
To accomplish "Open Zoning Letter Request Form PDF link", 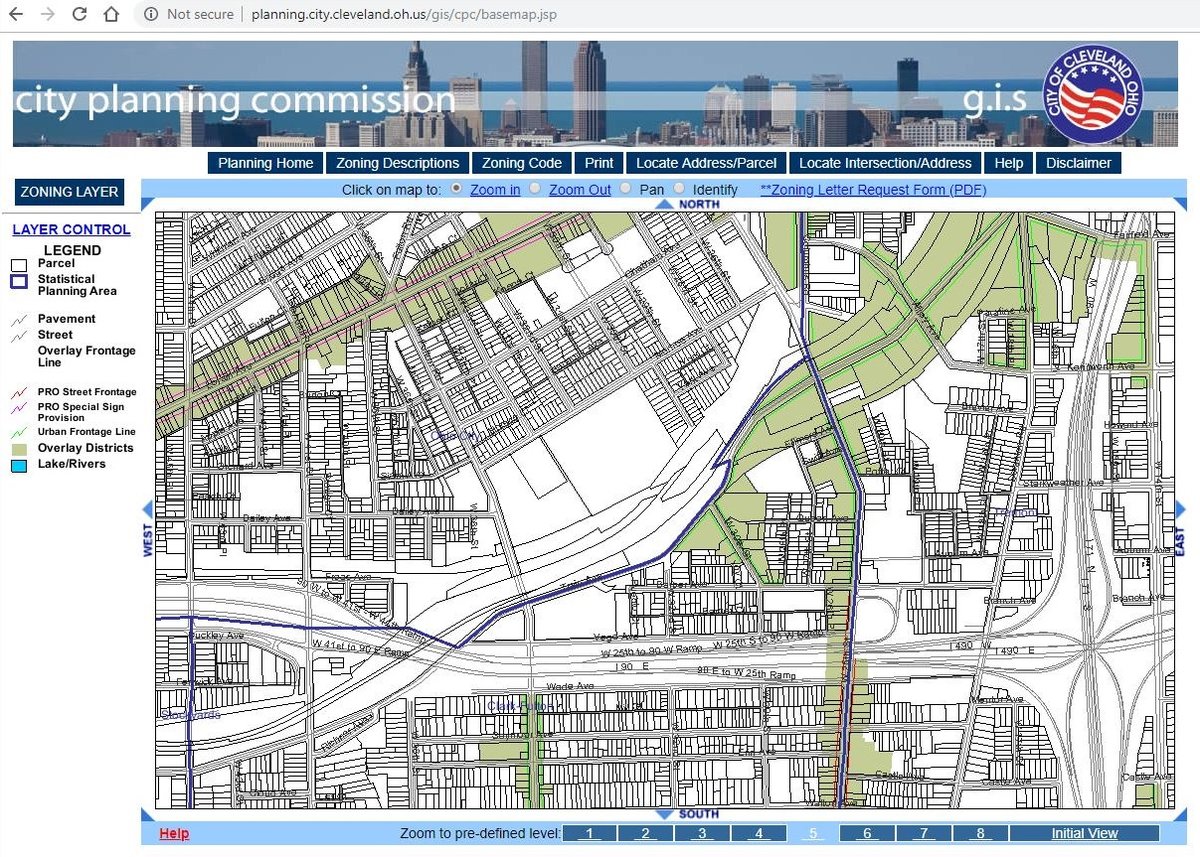I will tap(873, 189).
